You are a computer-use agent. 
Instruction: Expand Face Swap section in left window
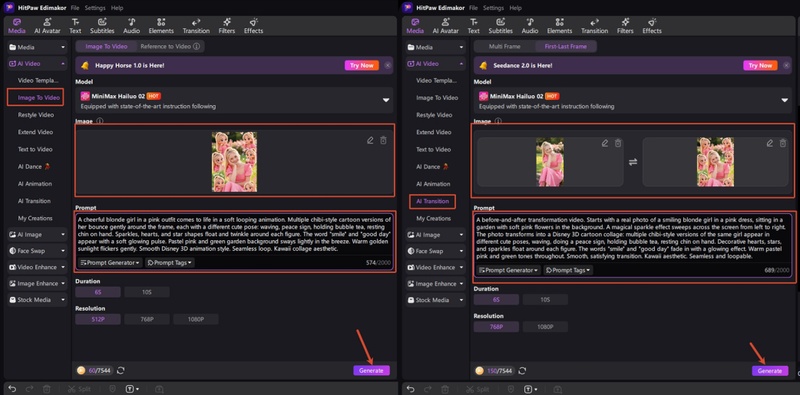[x=37, y=251]
